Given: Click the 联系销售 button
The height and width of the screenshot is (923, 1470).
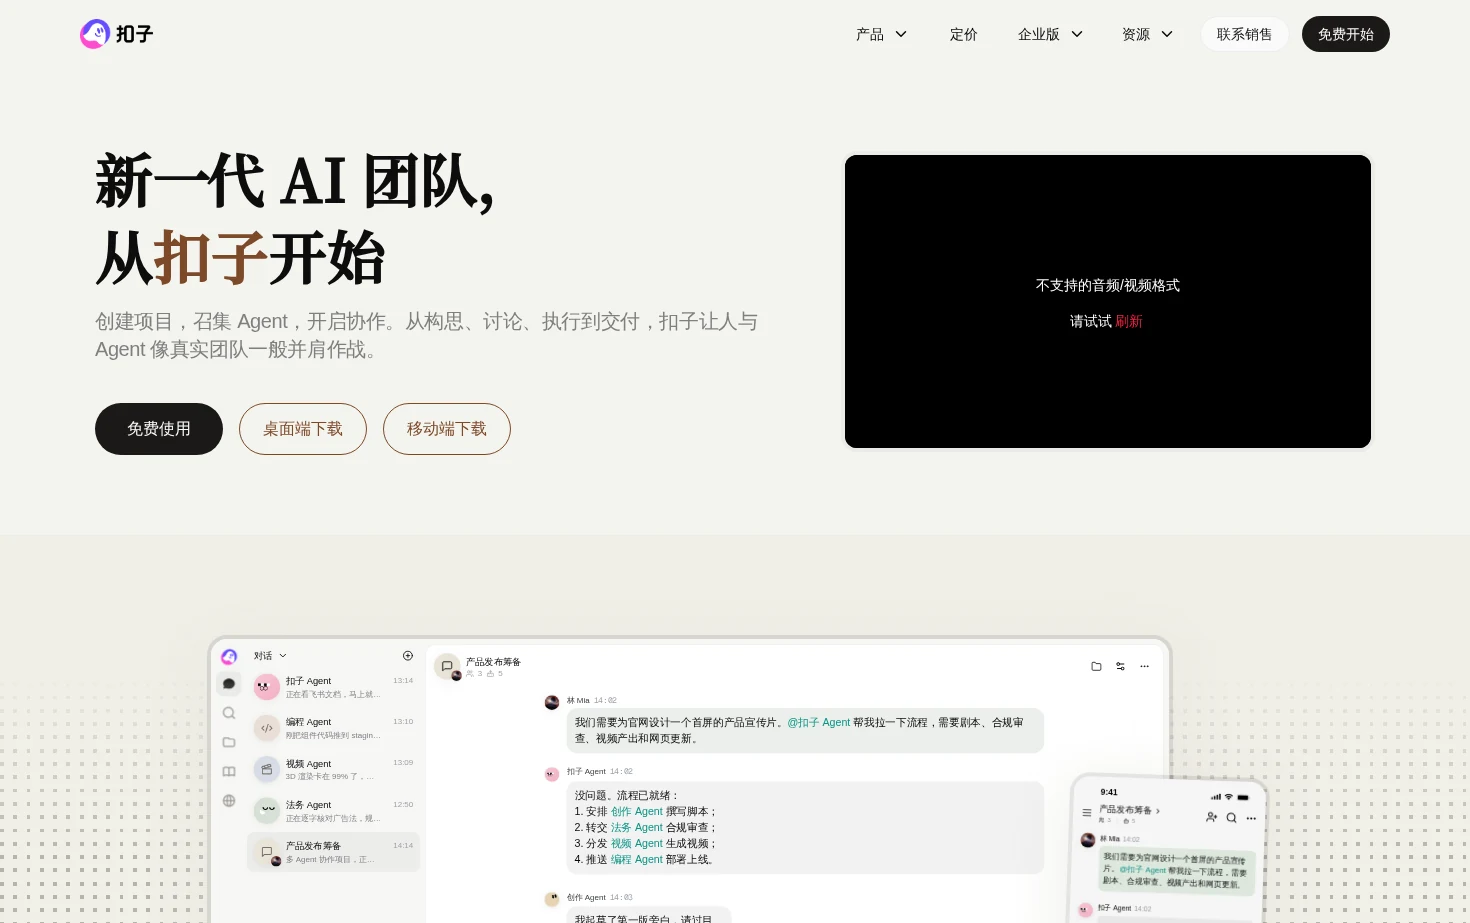Looking at the screenshot, I should (x=1244, y=34).
